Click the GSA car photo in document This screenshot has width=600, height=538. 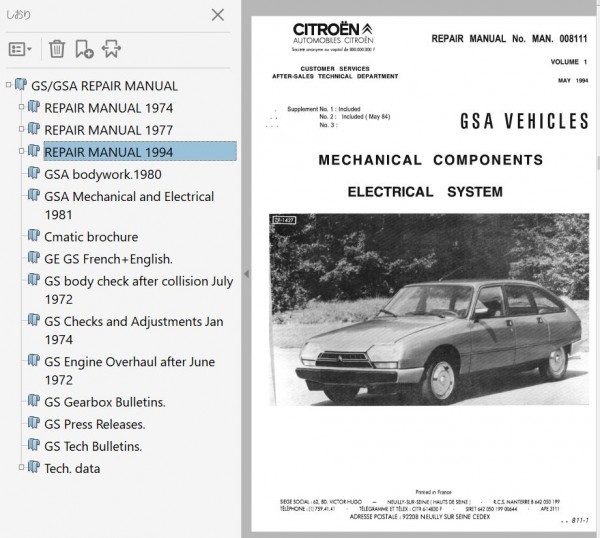[429, 309]
